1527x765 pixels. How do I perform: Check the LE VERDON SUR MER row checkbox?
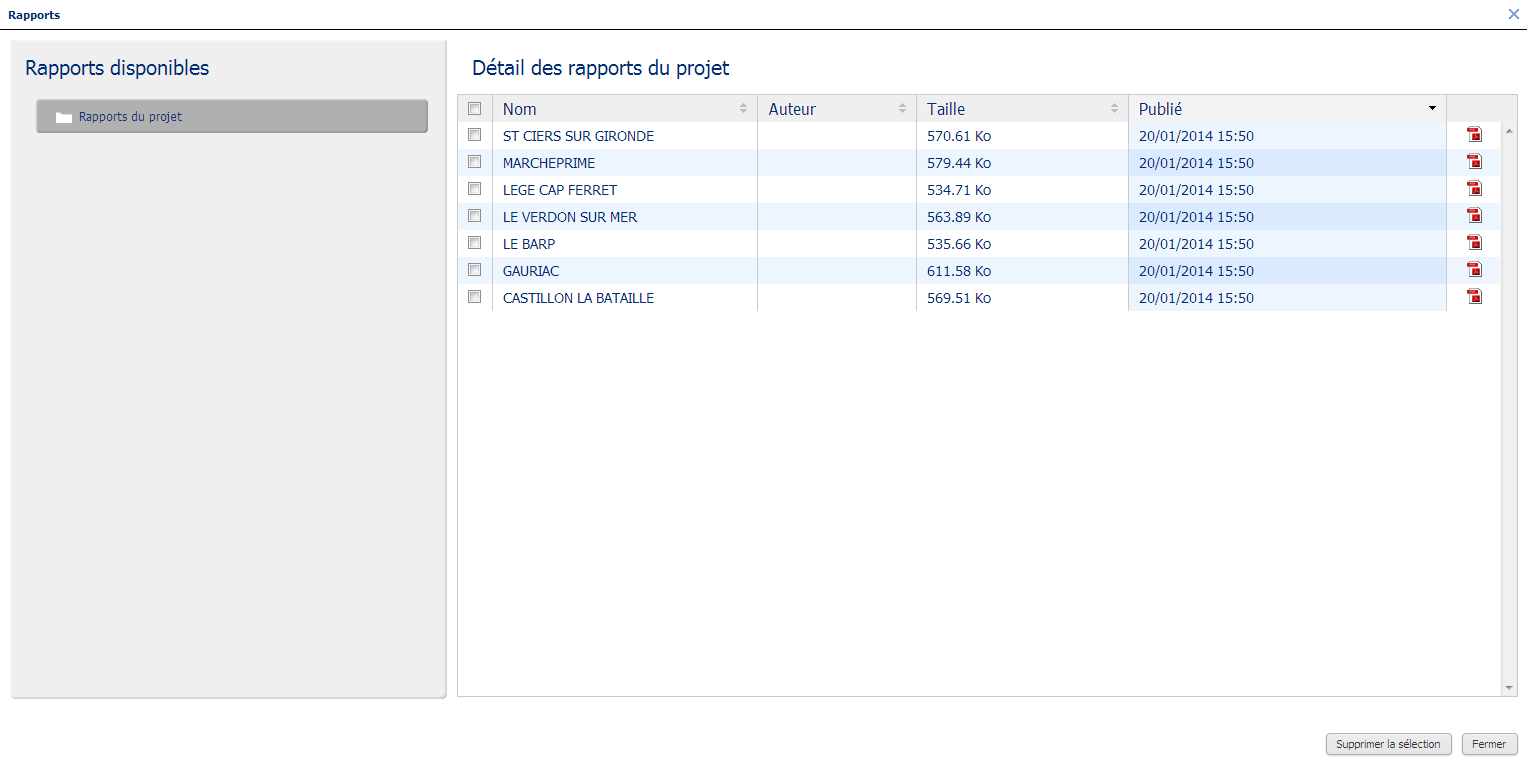tap(475, 215)
